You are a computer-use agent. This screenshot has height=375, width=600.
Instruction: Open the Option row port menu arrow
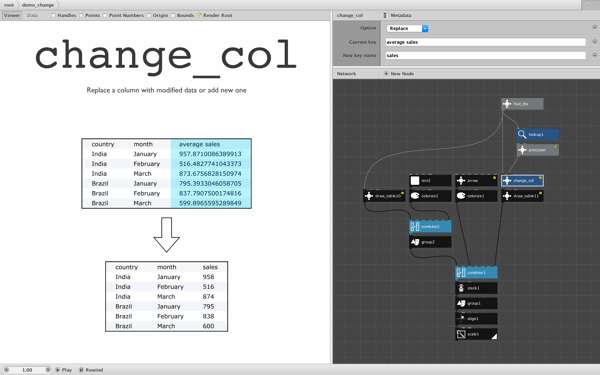click(x=594, y=28)
